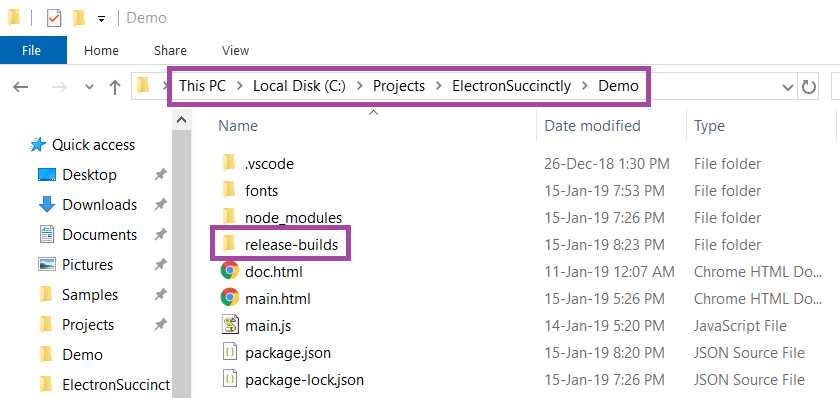Viewport: 840px width, 398px height.
Task: Select the .vscode folder
Action: [269, 164]
